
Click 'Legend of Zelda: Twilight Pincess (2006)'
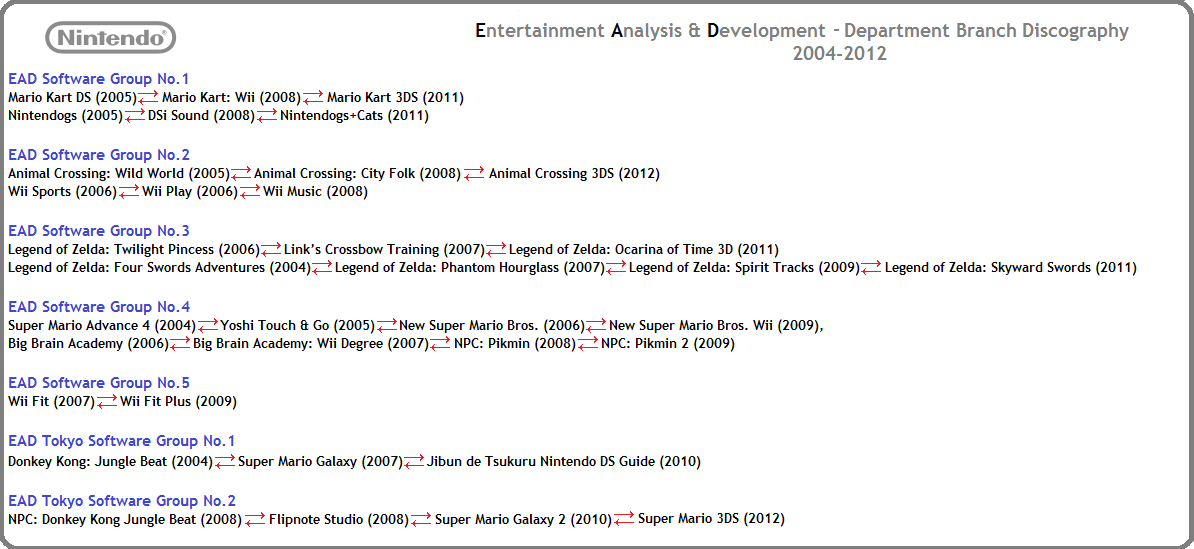[x=134, y=250]
